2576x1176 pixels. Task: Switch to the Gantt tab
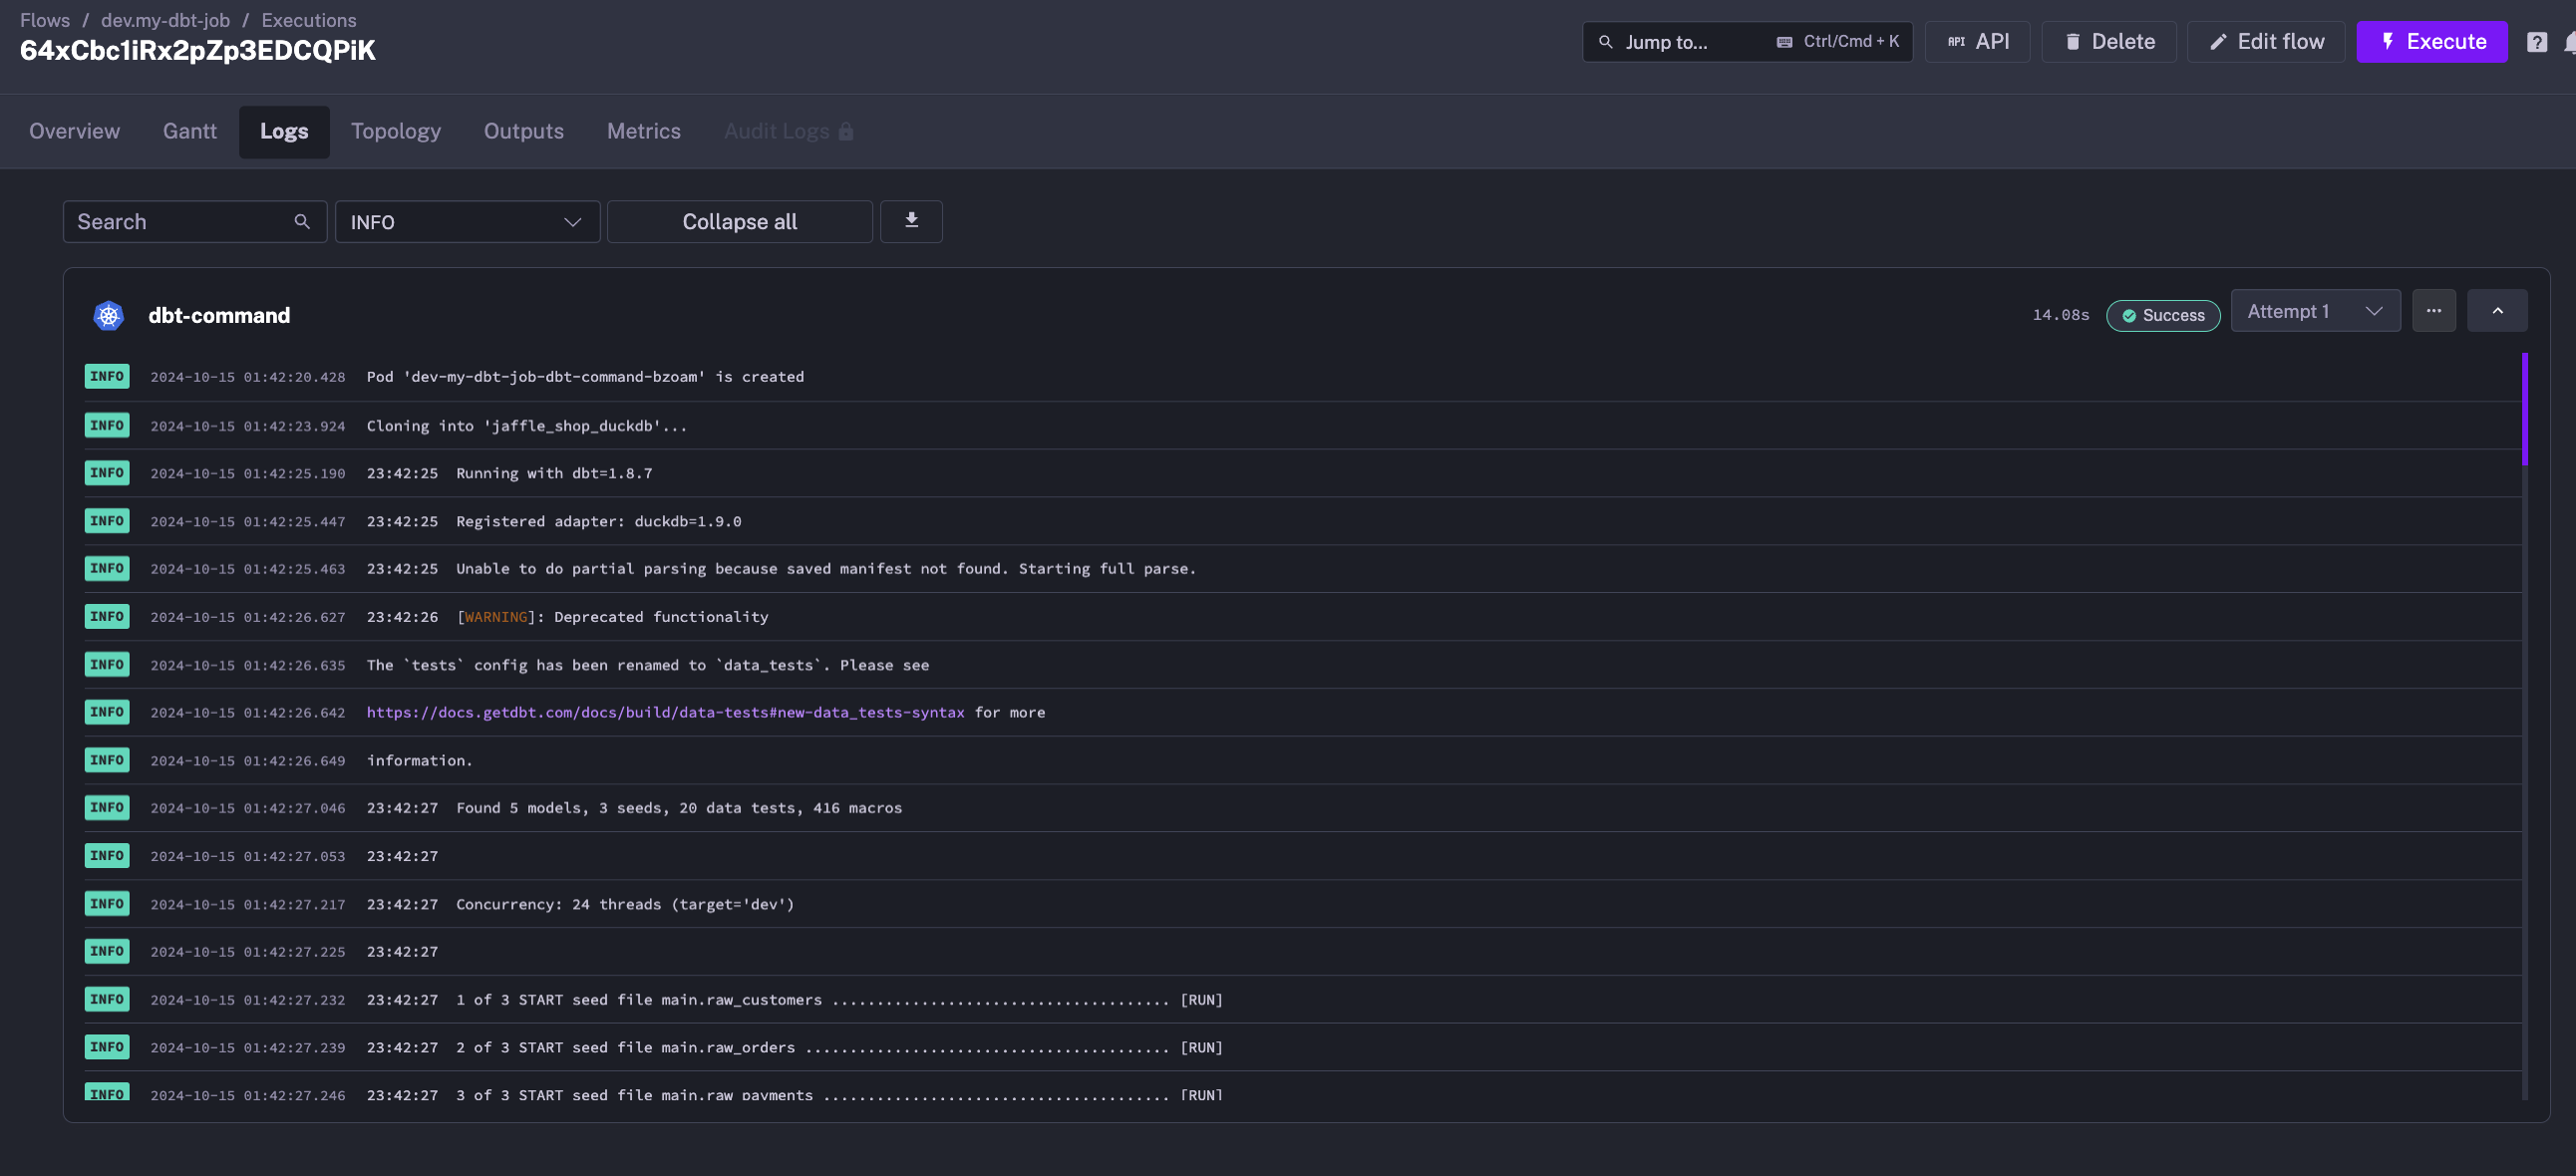[189, 131]
